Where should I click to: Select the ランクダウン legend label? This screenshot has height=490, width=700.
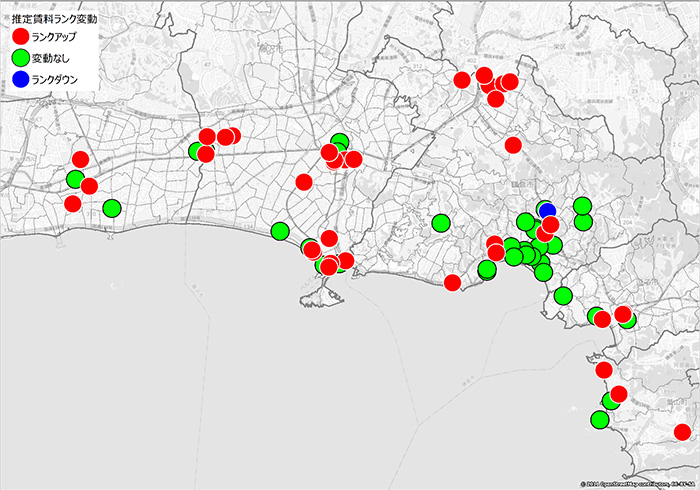tap(62, 79)
